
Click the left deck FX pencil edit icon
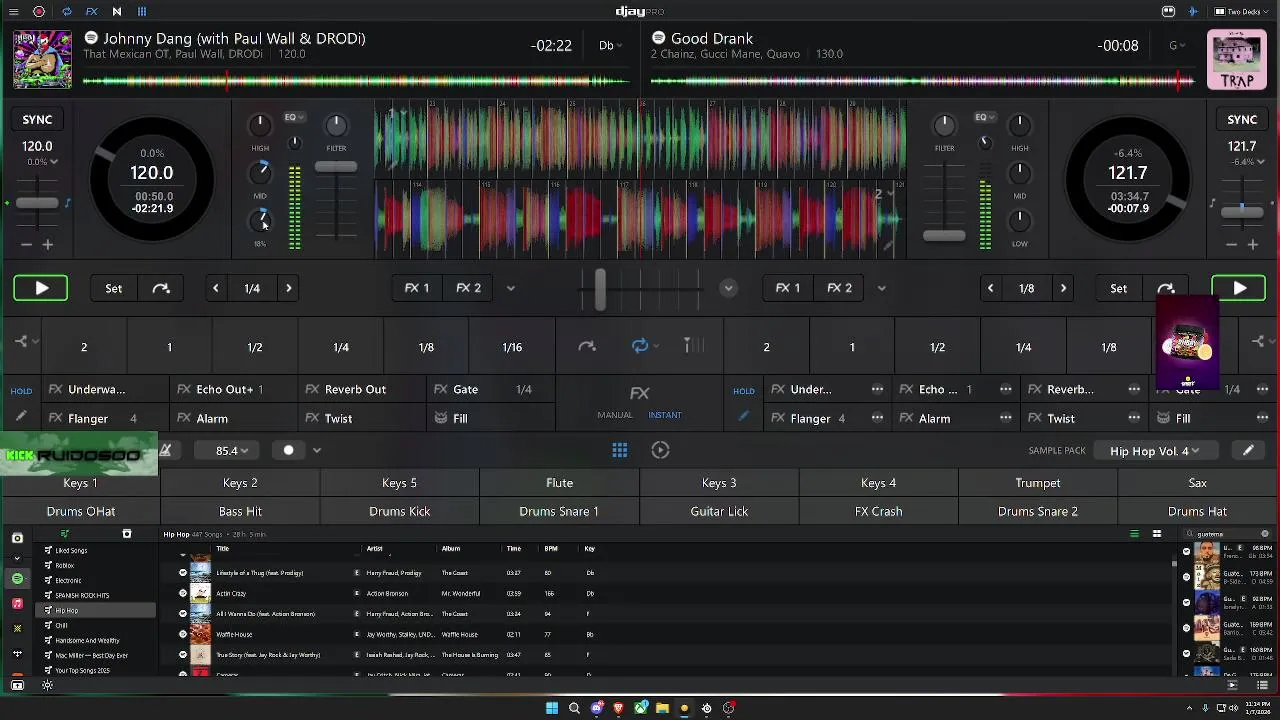tap(21, 416)
